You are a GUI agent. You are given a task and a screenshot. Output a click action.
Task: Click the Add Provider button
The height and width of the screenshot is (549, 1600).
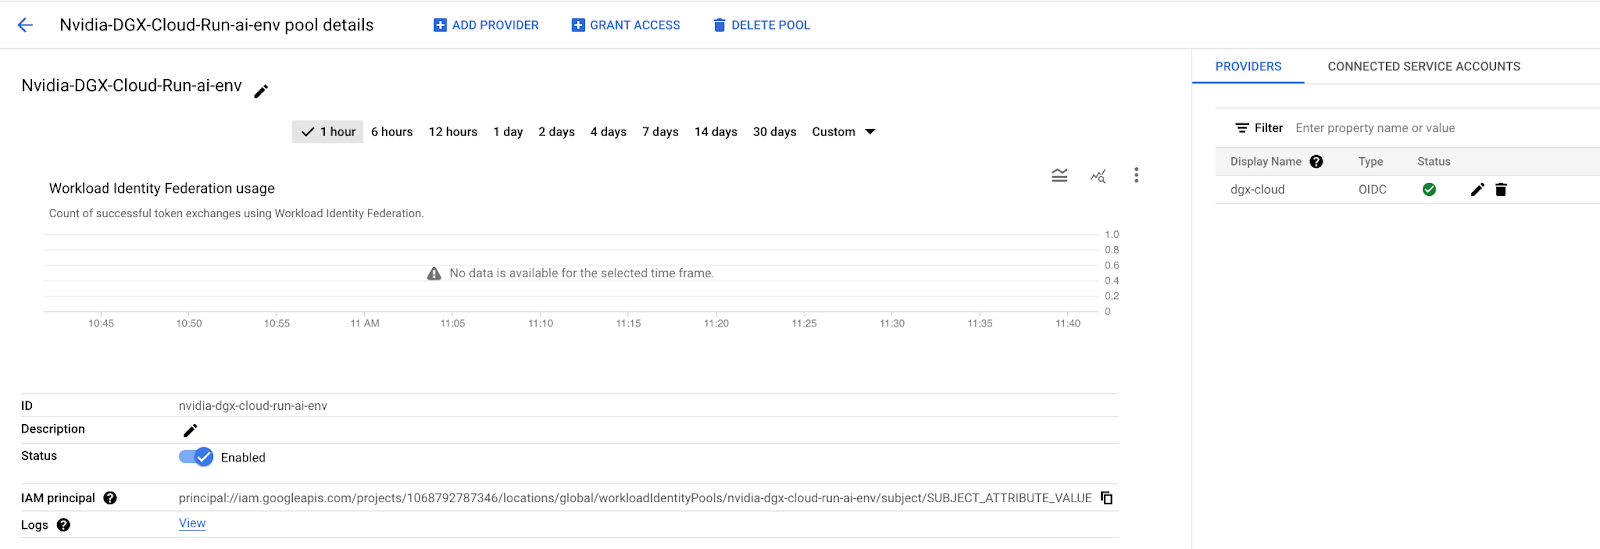(x=486, y=25)
